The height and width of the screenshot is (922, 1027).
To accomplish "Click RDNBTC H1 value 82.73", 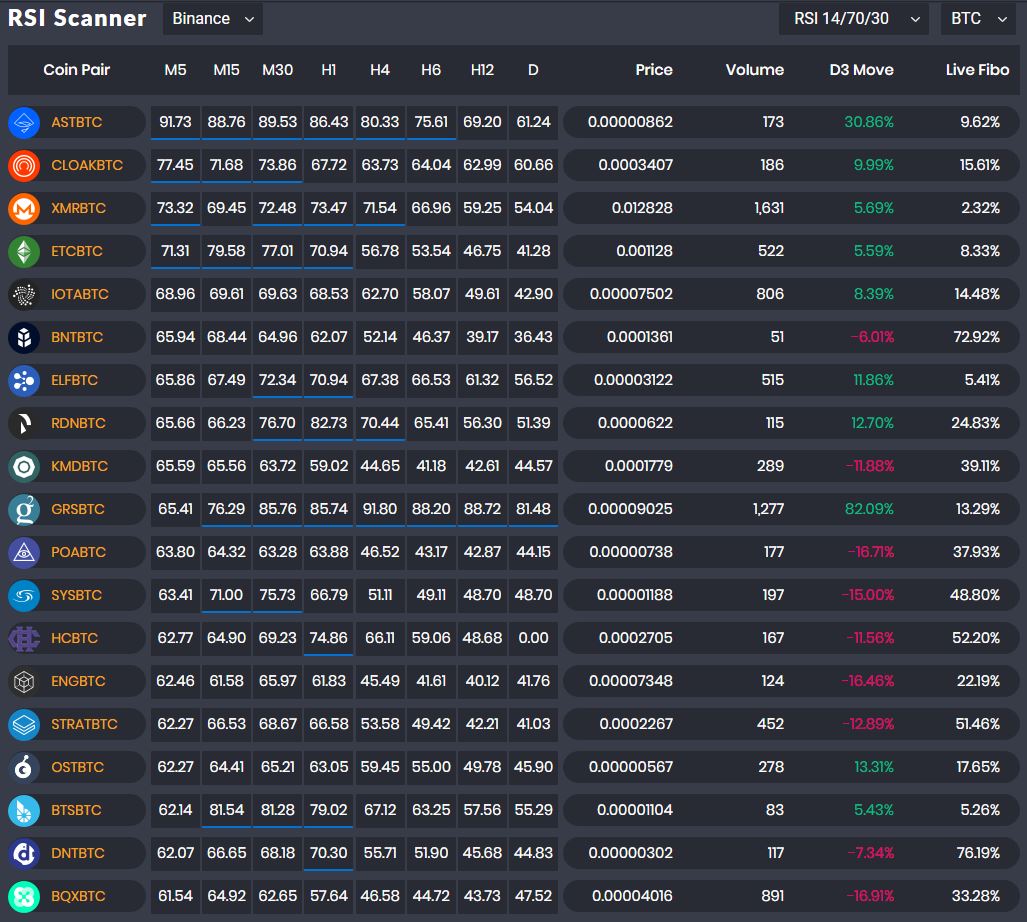I will click(329, 424).
